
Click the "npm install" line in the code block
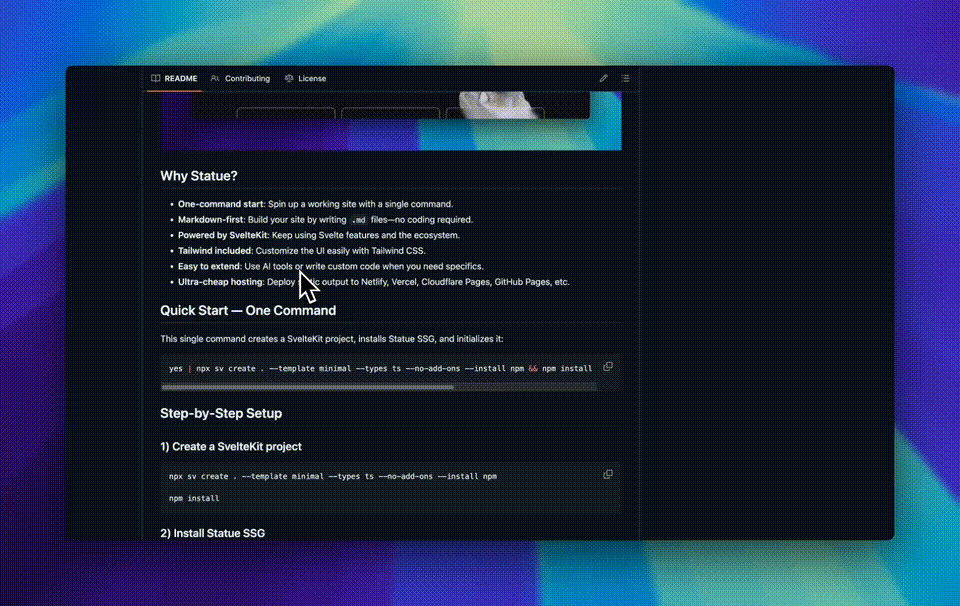click(x=194, y=498)
